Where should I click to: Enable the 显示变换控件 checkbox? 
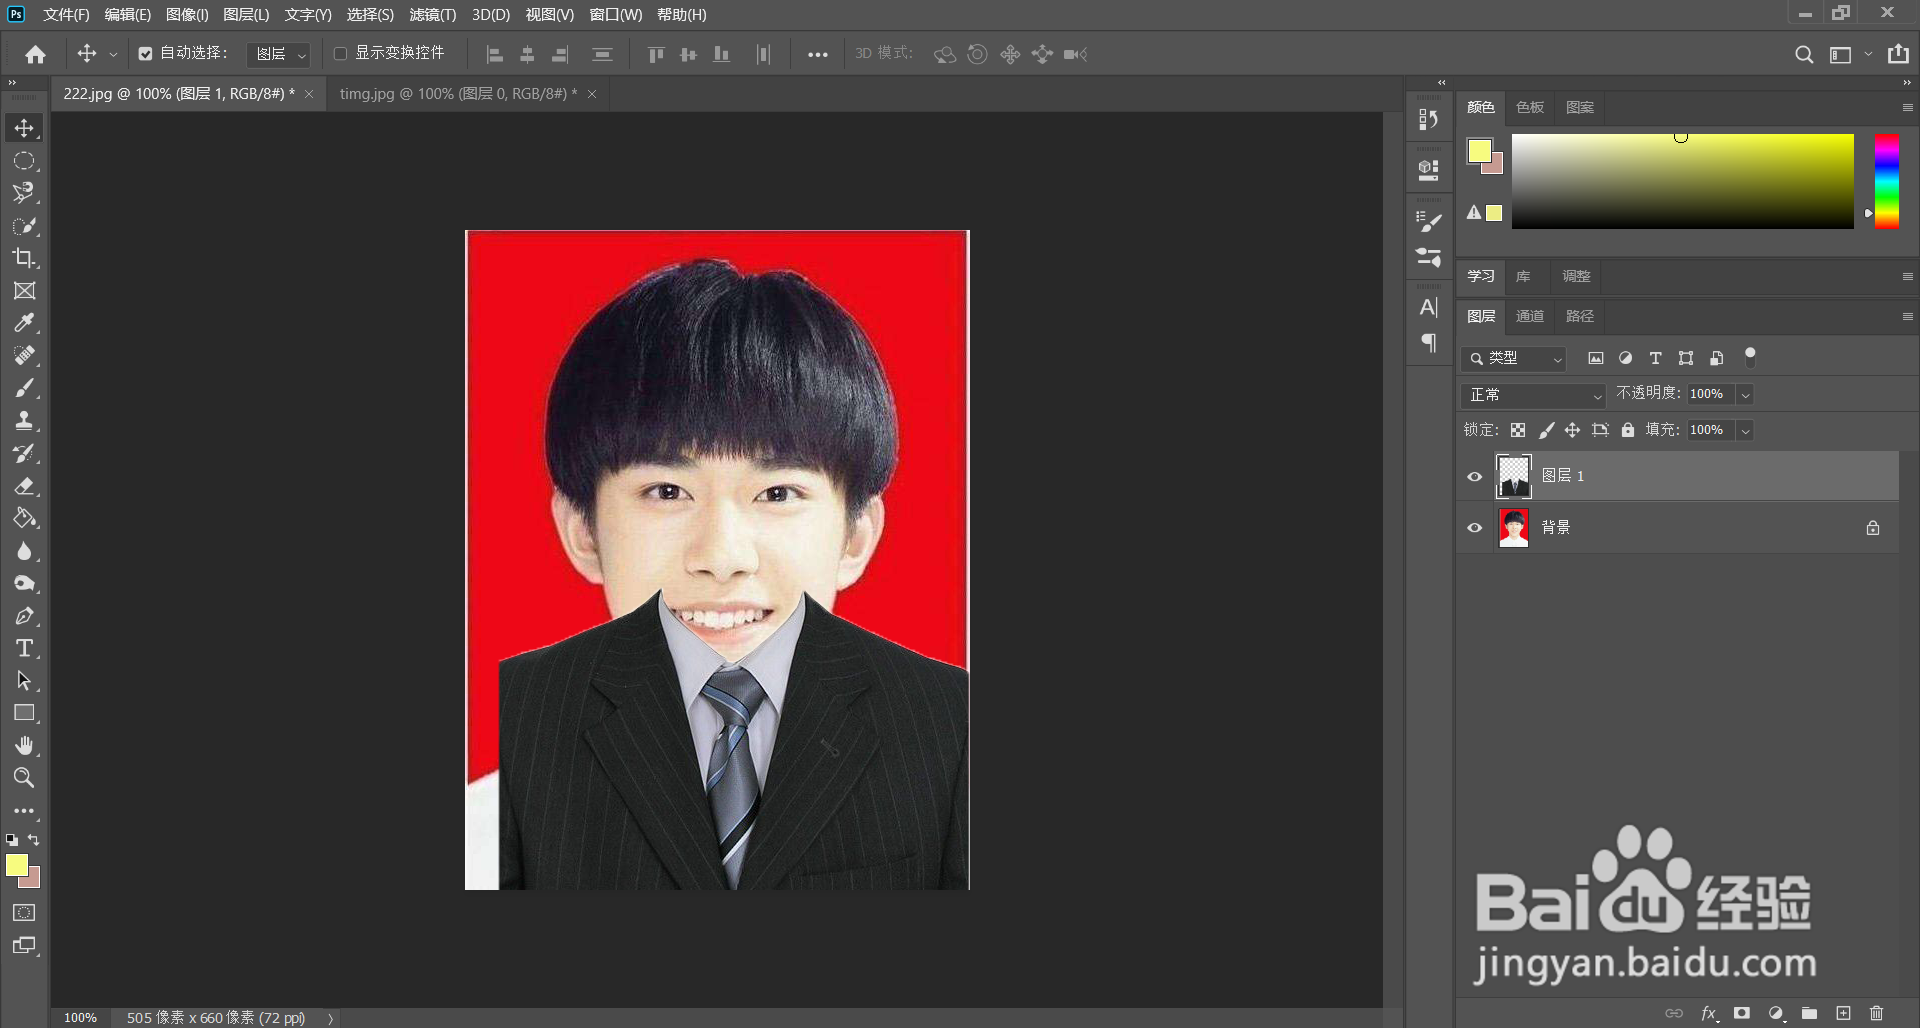[341, 54]
